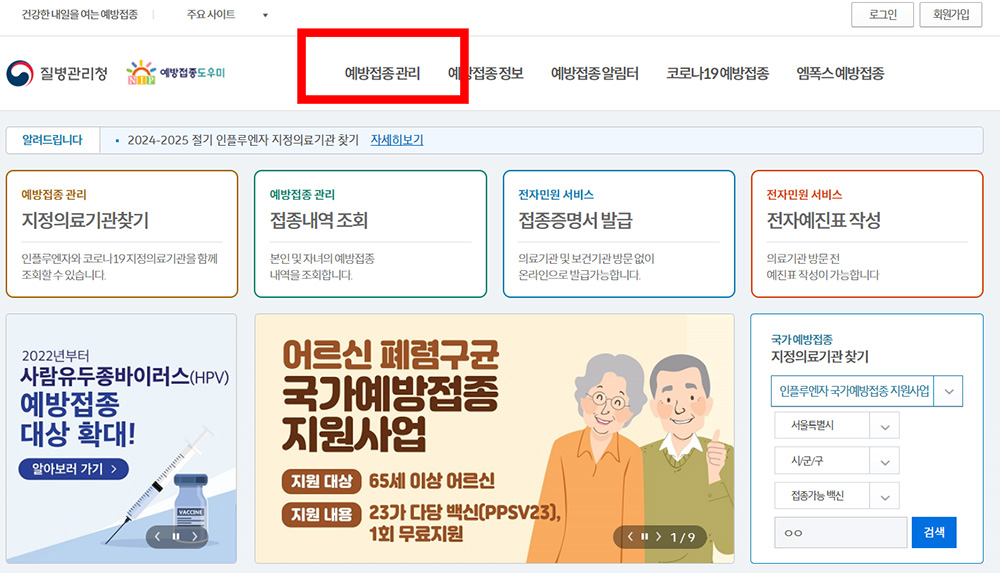Pause the HPV banner slideshow

[176, 537]
